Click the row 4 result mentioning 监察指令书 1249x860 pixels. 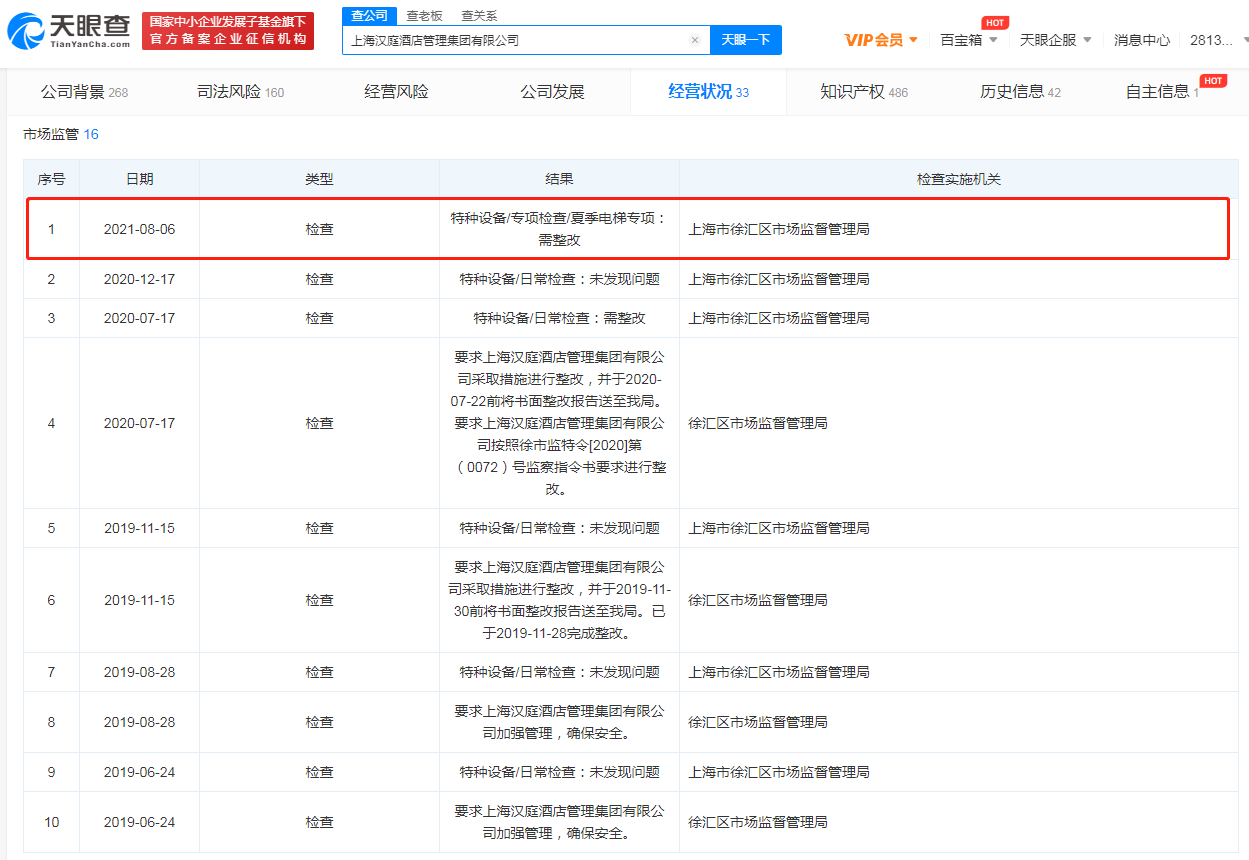[559, 423]
